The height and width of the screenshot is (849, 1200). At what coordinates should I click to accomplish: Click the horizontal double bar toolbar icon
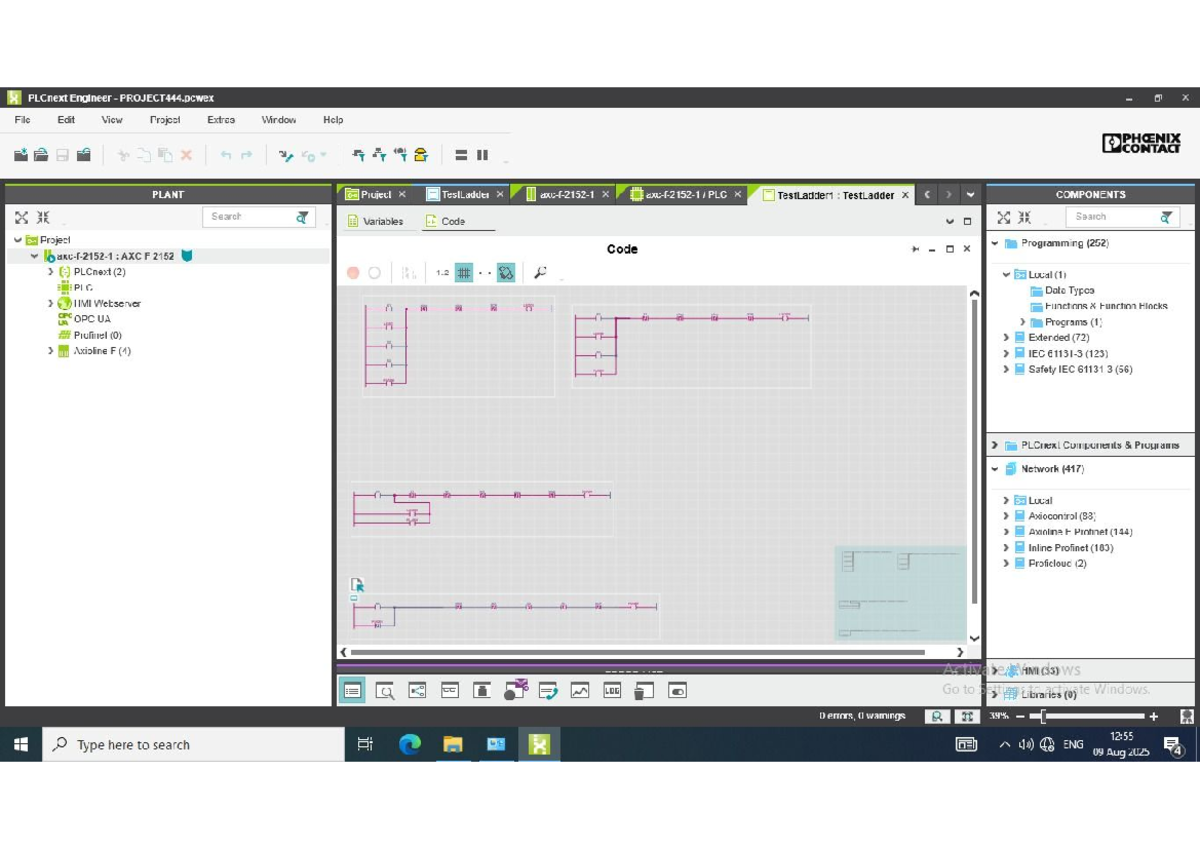point(461,155)
